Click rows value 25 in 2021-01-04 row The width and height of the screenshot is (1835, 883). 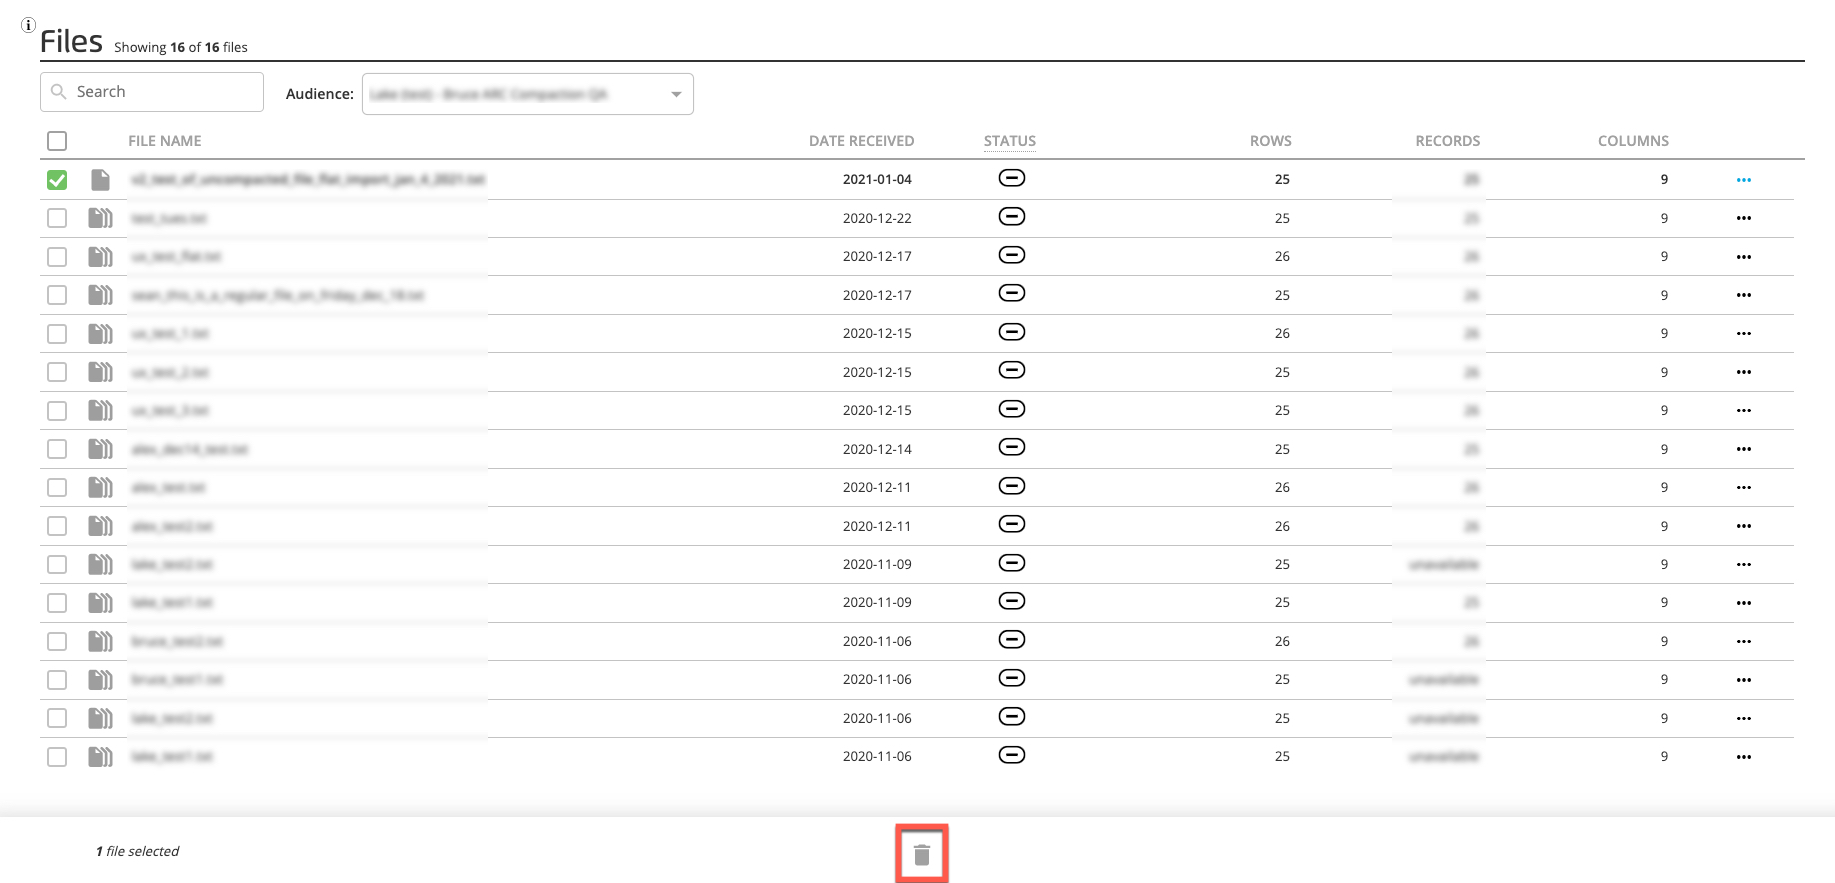coord(1282,180)
